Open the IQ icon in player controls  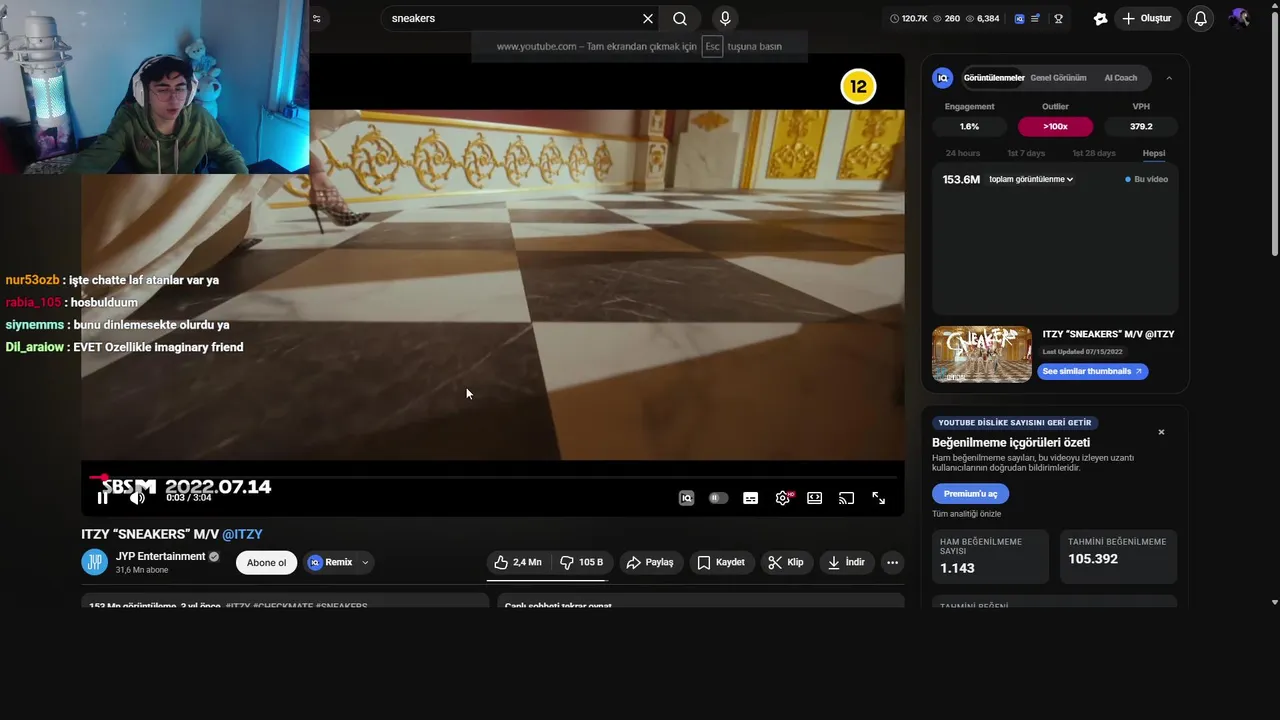click(686, 498)
